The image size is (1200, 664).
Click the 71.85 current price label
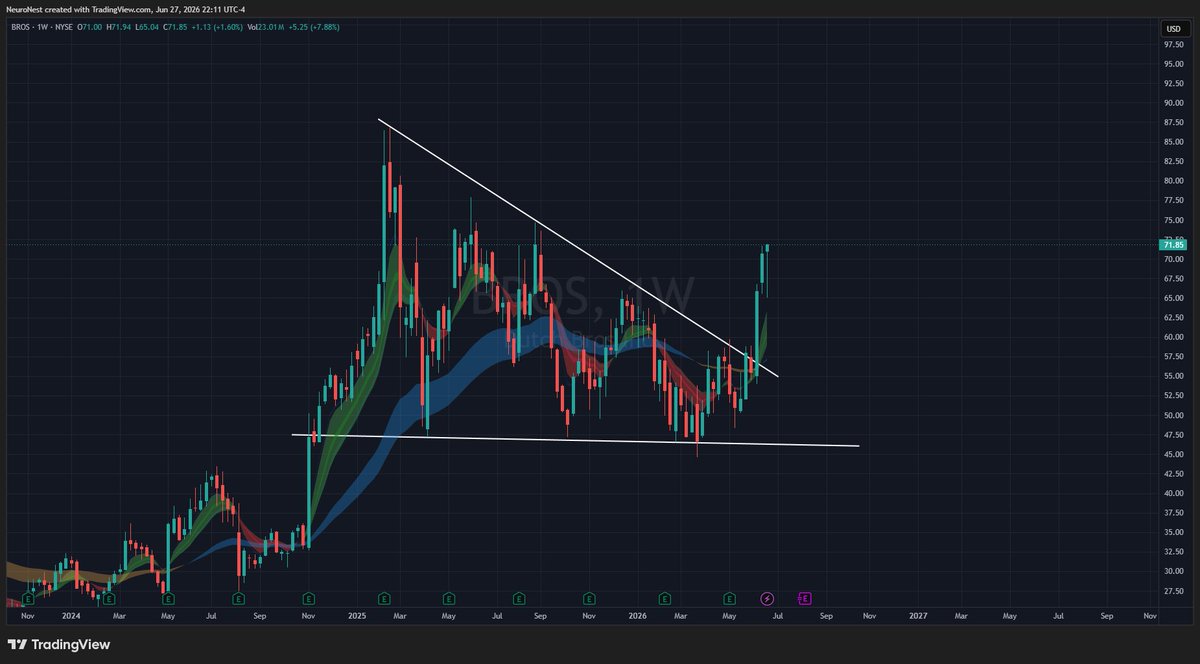pyautogui.click(x=1172, y=244)
